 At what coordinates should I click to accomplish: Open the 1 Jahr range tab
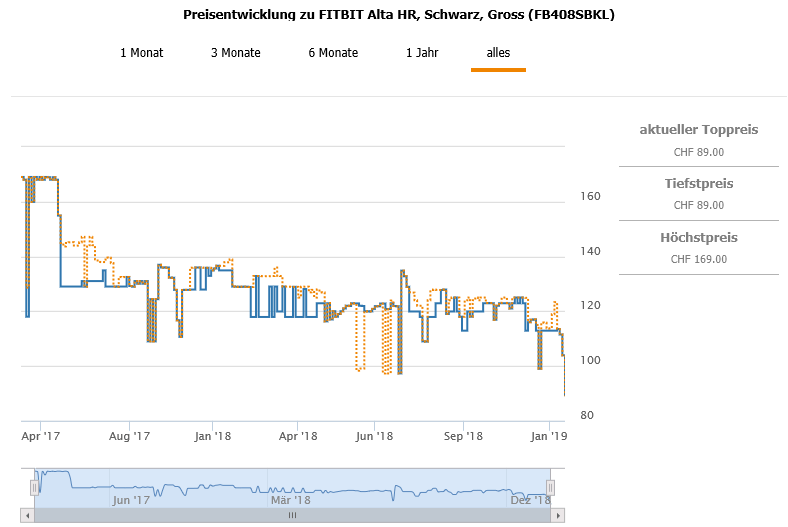(x=420, y=53)
